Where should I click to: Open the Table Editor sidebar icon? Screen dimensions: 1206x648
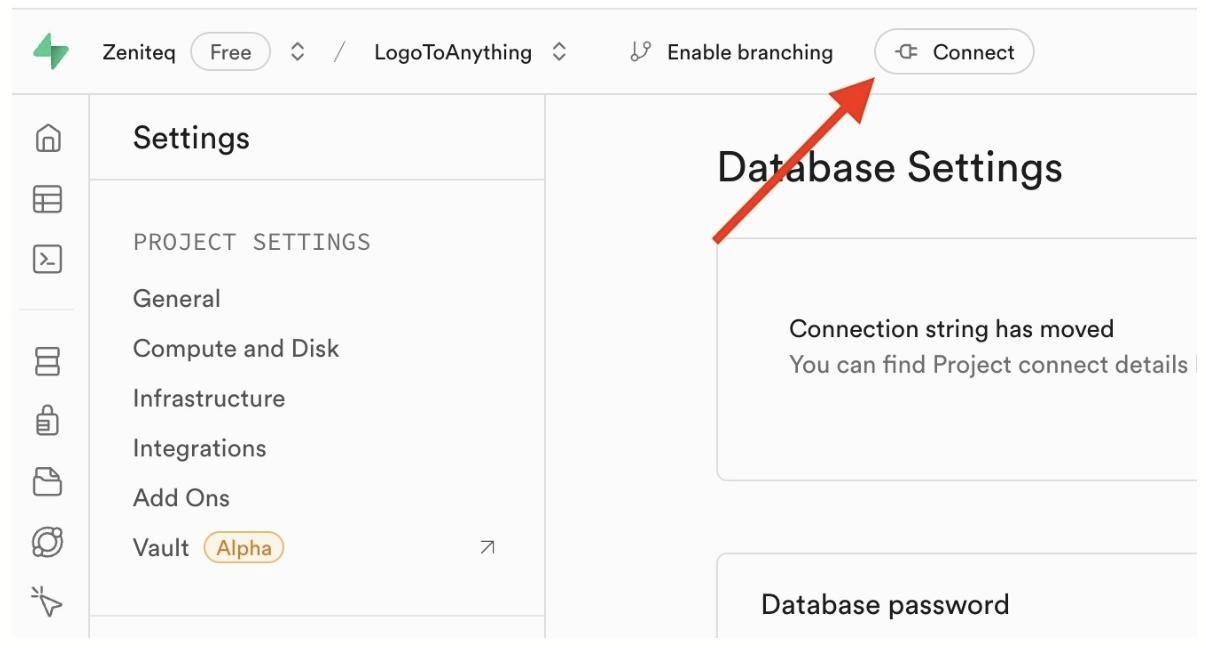[47, 199]
